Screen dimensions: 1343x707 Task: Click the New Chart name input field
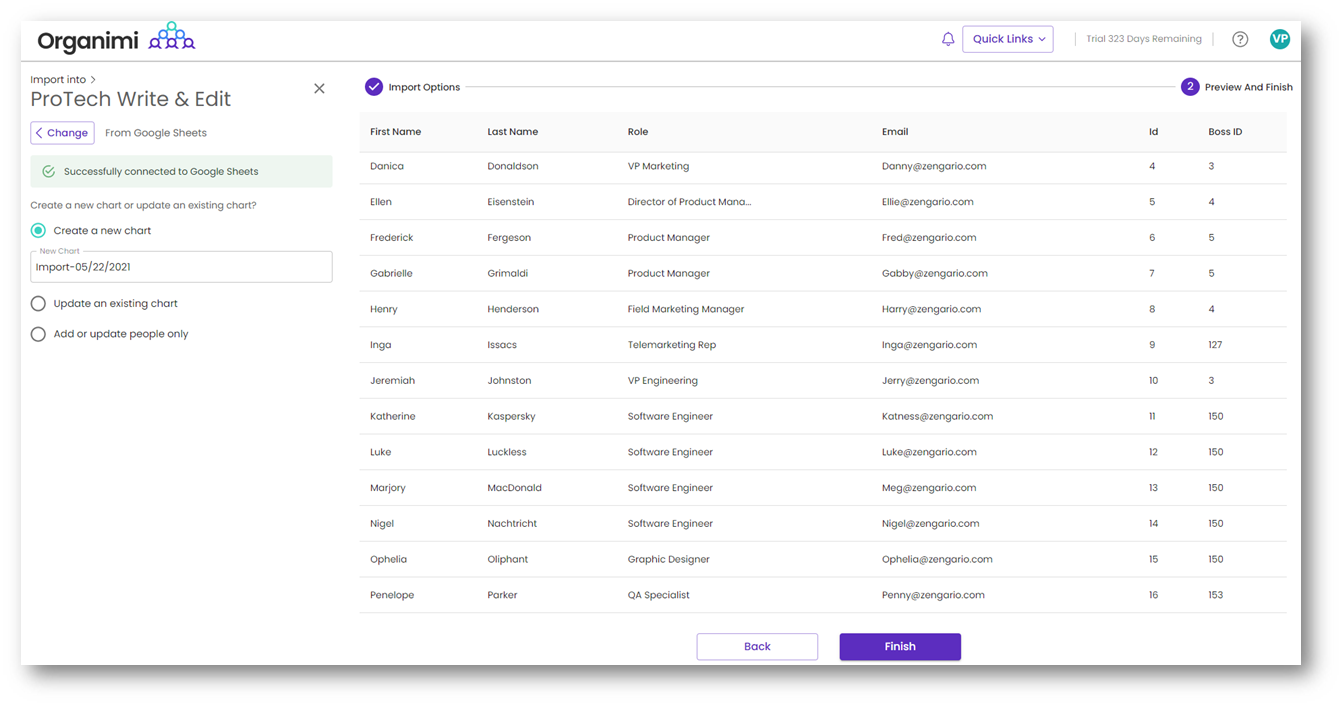[x=181, y=268]
